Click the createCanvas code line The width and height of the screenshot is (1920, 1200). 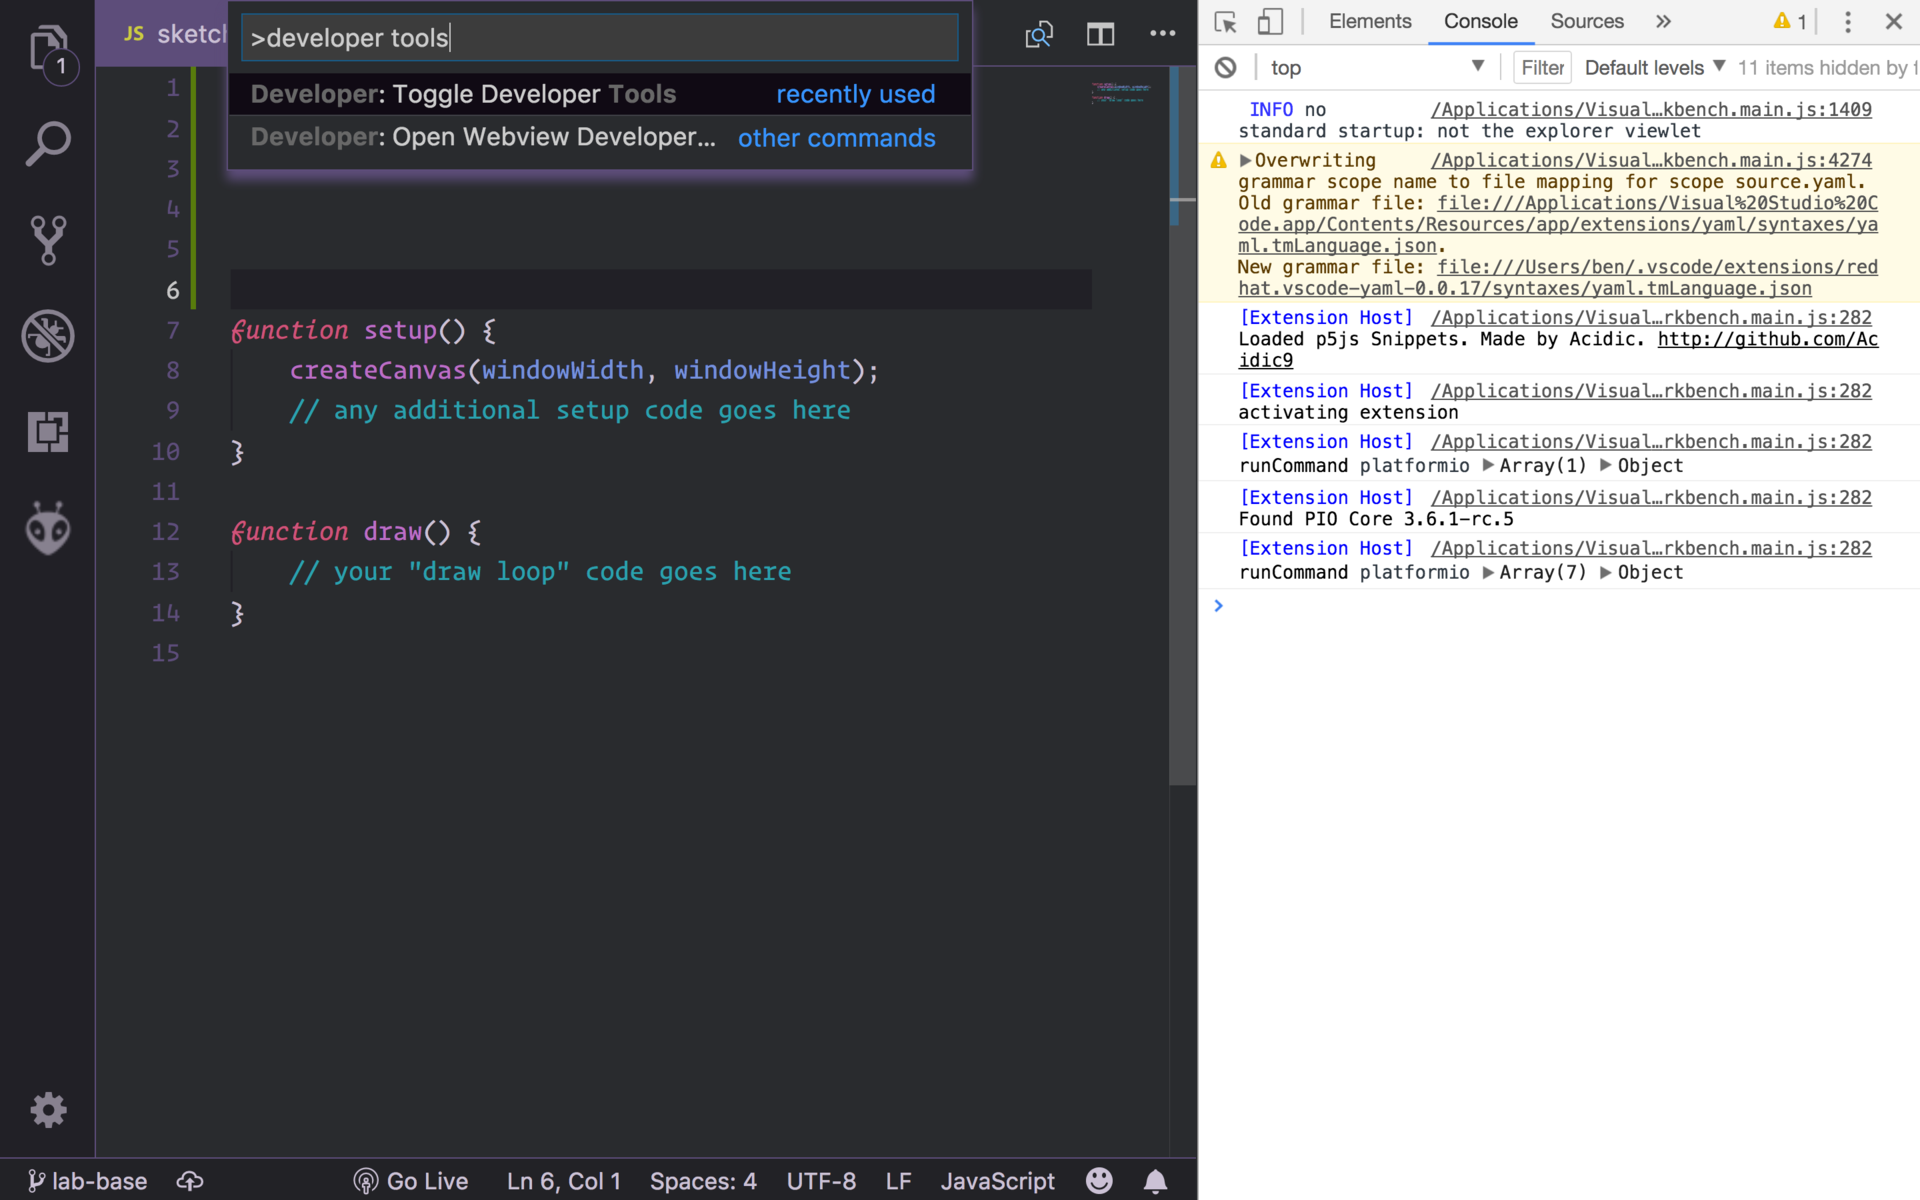584,371
